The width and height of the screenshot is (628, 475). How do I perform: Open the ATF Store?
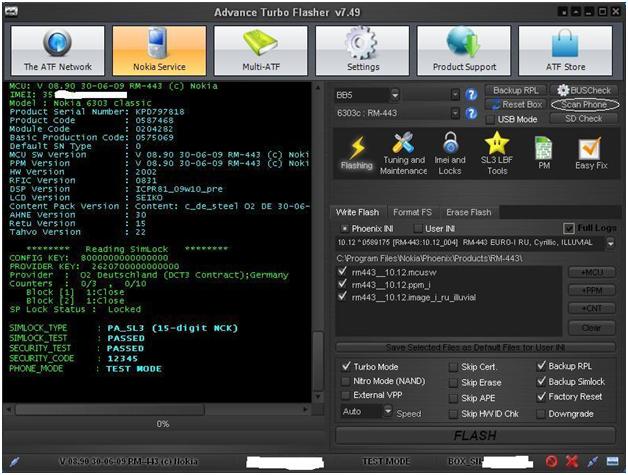tap(565, 50)
